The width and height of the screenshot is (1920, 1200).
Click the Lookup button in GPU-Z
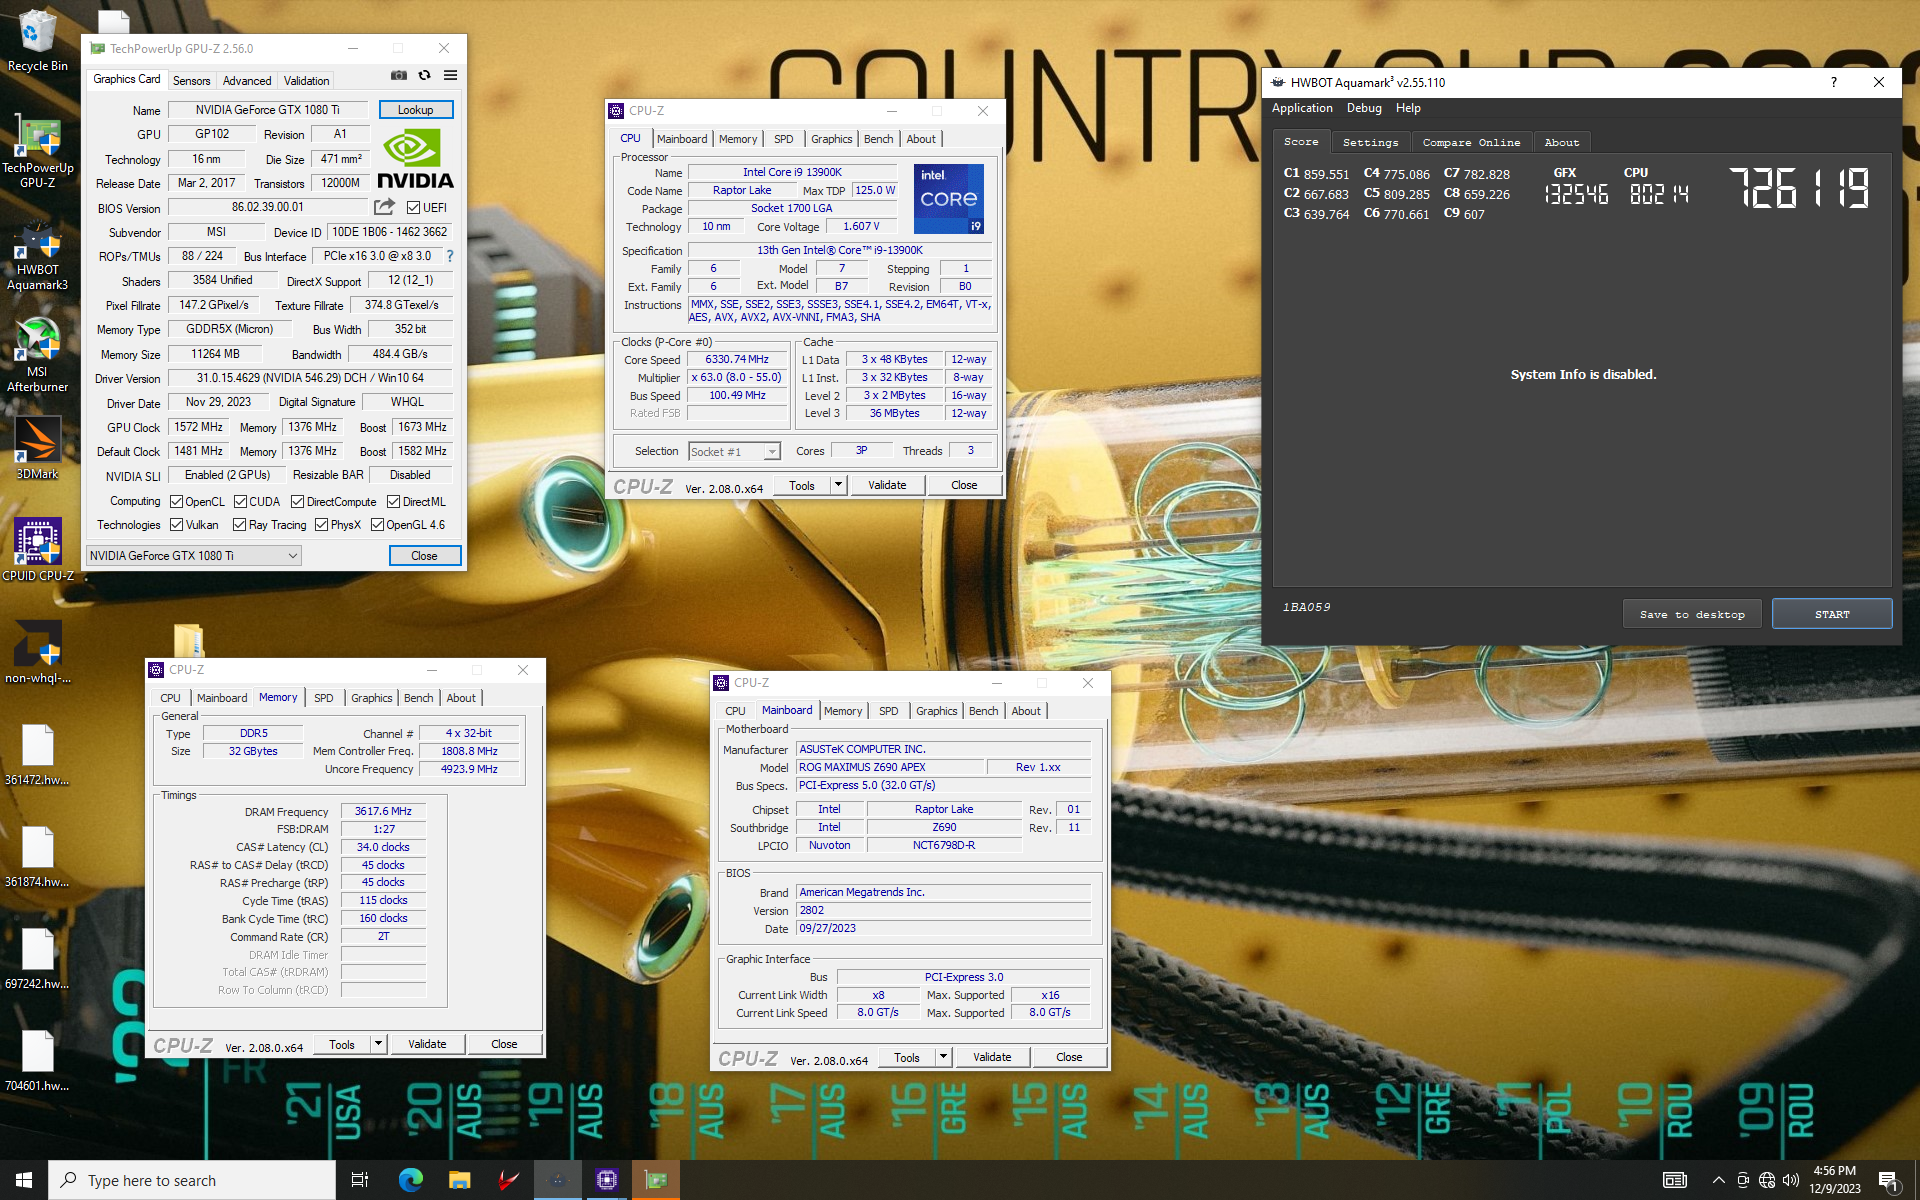tap(415, 110)
